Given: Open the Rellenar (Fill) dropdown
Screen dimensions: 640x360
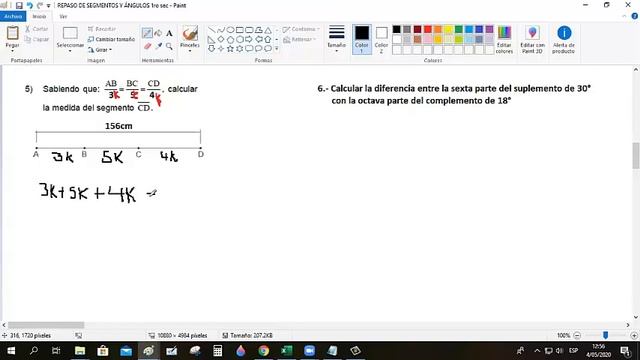Looking at the screenshot, I should [300, 40].
